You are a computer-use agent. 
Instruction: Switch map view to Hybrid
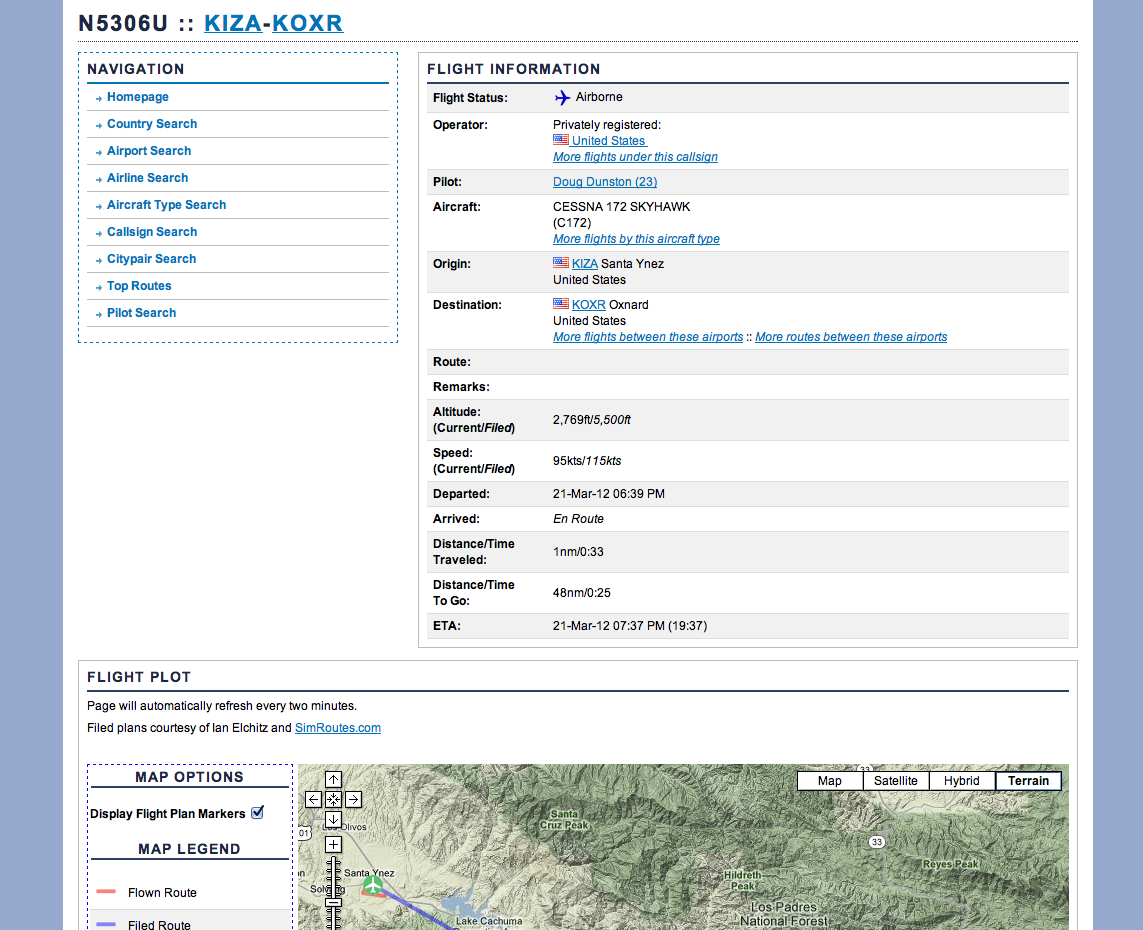(x=961, y=781)
